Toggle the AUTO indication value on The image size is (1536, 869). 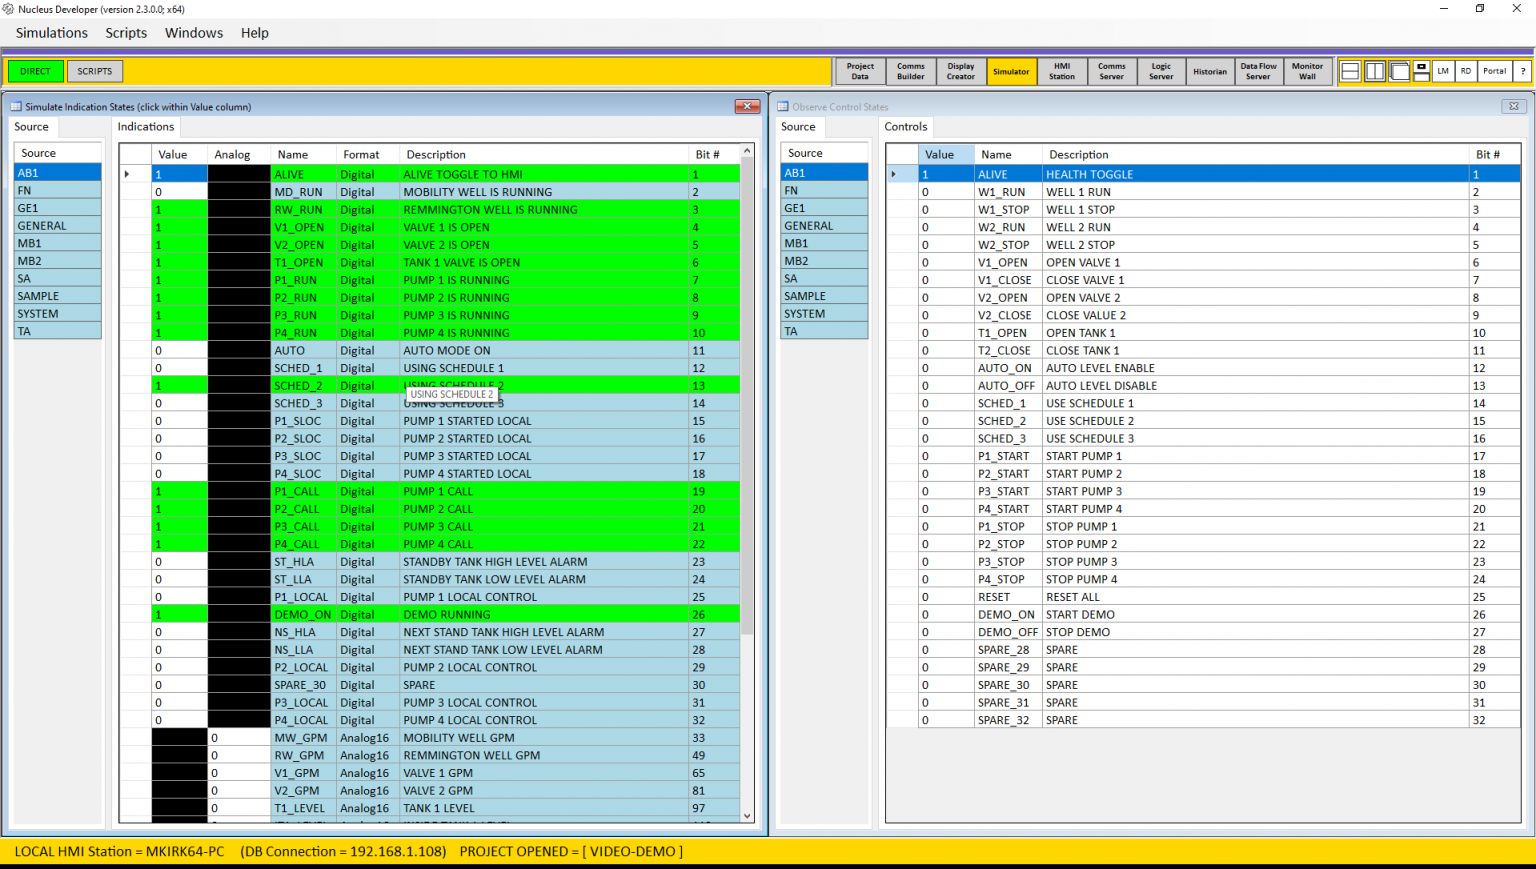click(178, 350)
